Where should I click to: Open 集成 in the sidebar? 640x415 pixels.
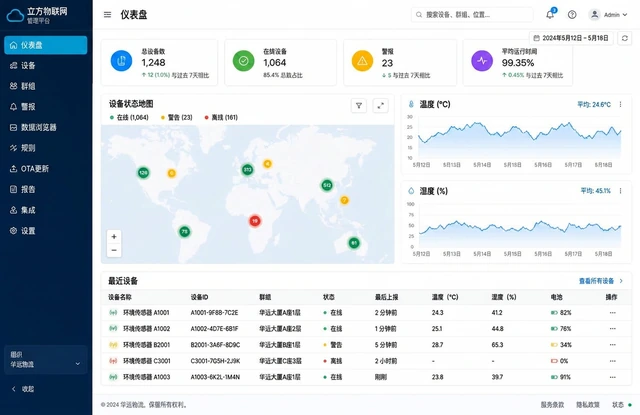[46, 210]
